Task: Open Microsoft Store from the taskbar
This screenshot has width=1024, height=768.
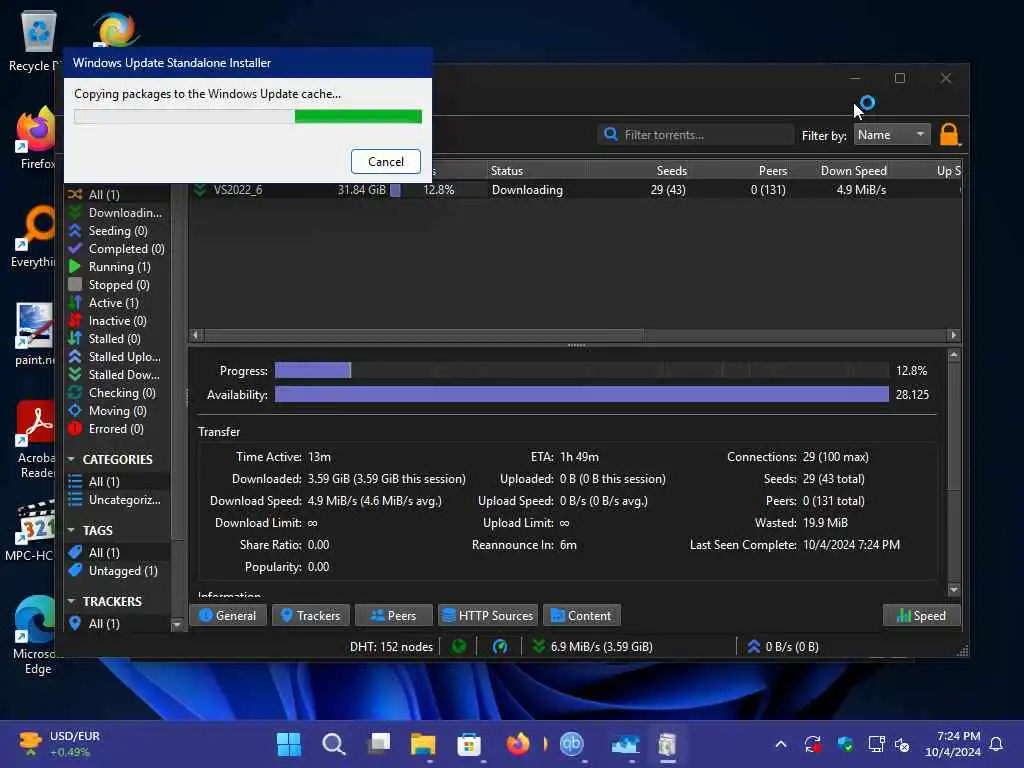Action: 468,744
